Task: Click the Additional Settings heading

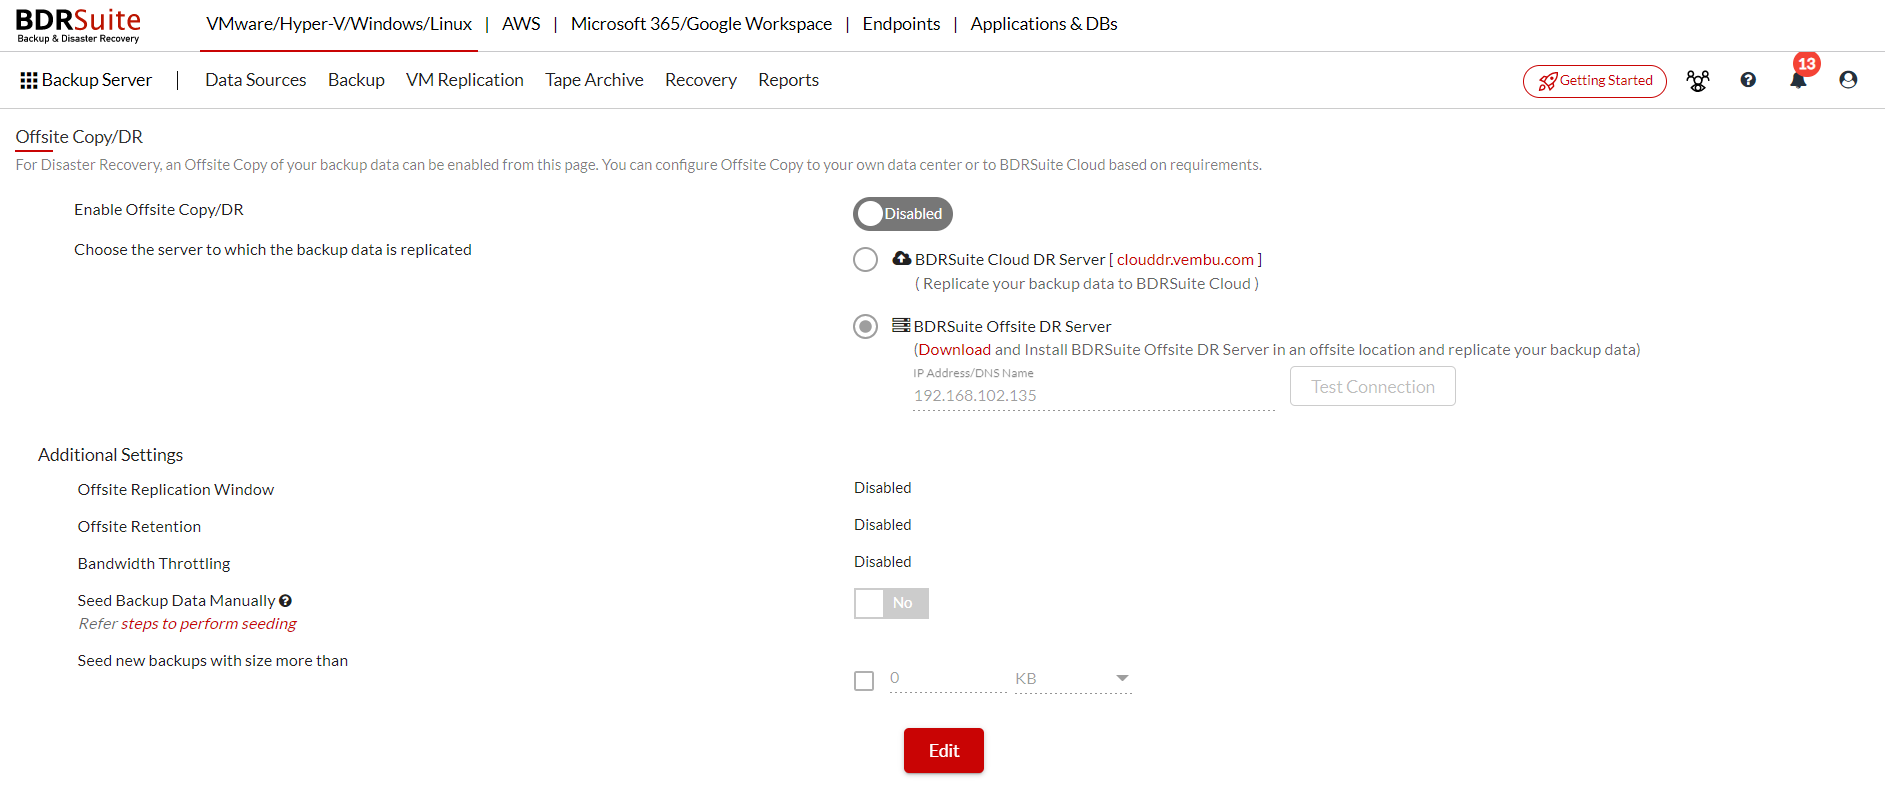Action: 111,455
